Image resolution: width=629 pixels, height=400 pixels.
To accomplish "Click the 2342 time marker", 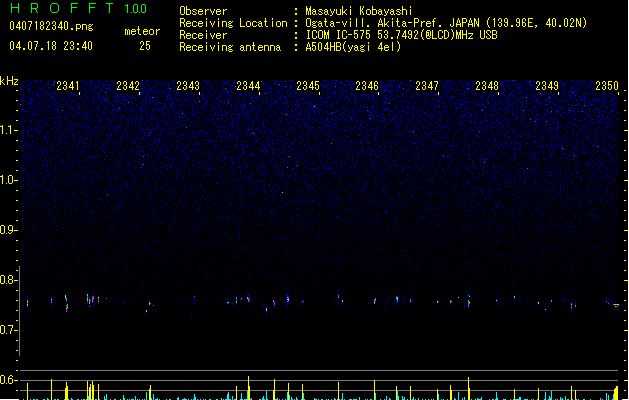I will pos(128,86).
